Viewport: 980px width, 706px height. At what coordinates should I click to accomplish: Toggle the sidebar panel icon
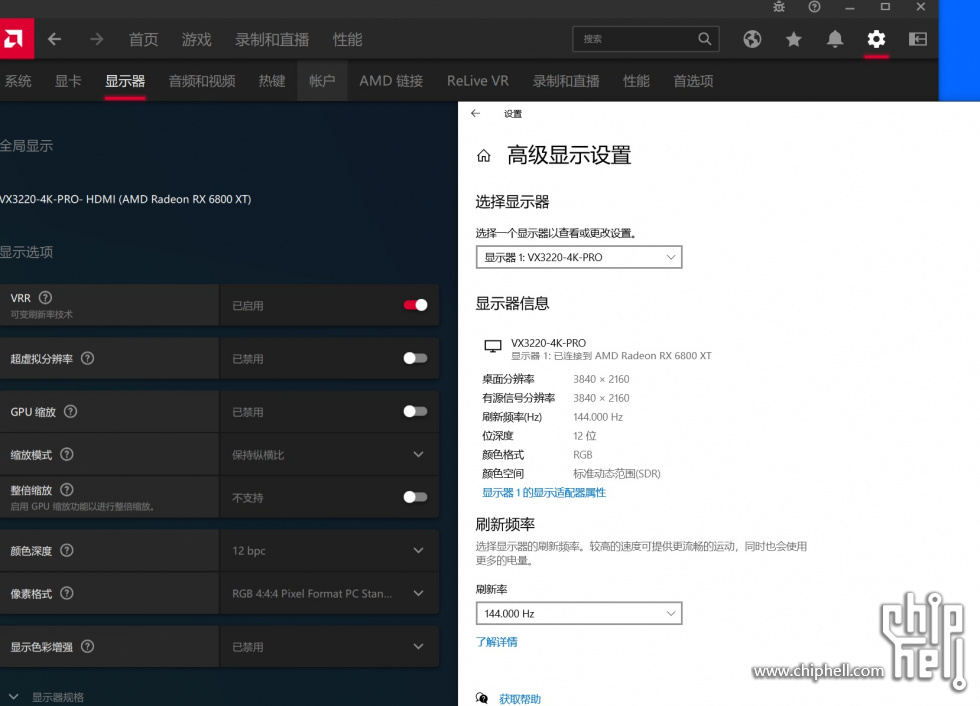[918, 39]
